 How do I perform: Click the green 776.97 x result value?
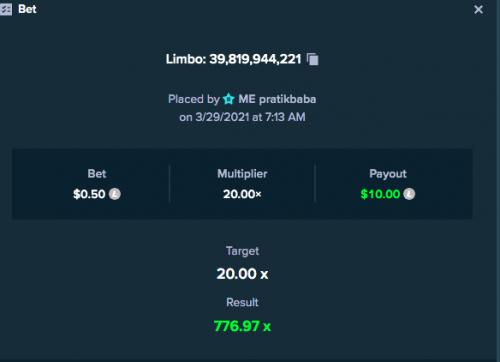click(242, 326)
